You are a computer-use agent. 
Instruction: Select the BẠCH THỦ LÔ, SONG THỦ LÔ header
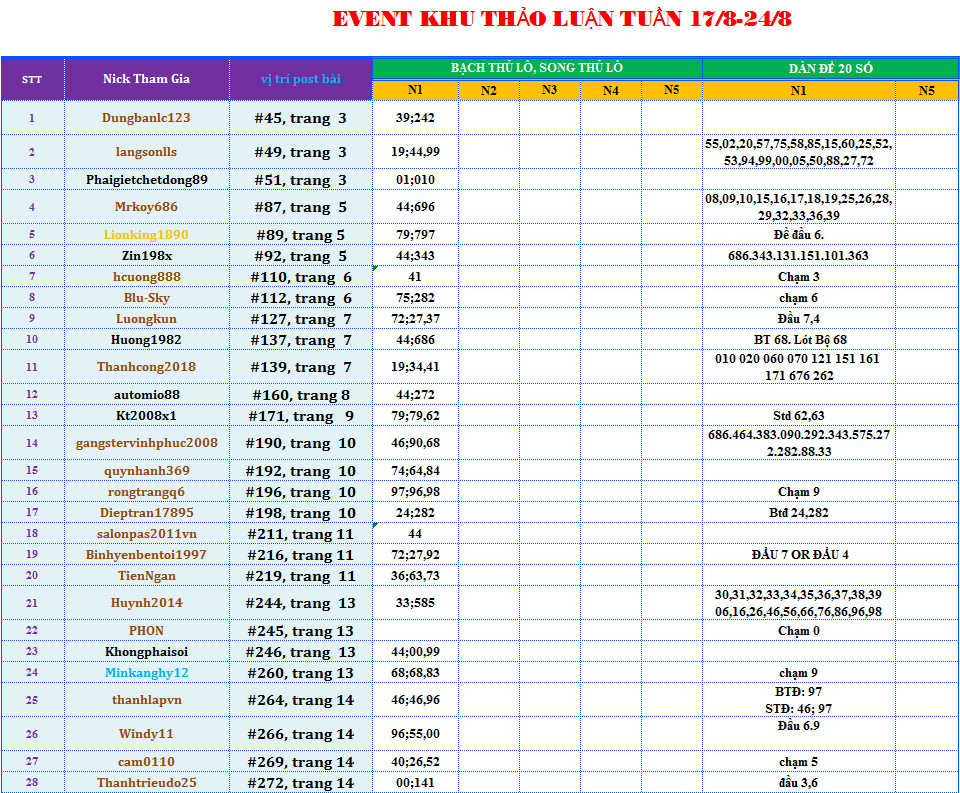tap(537, 68)
